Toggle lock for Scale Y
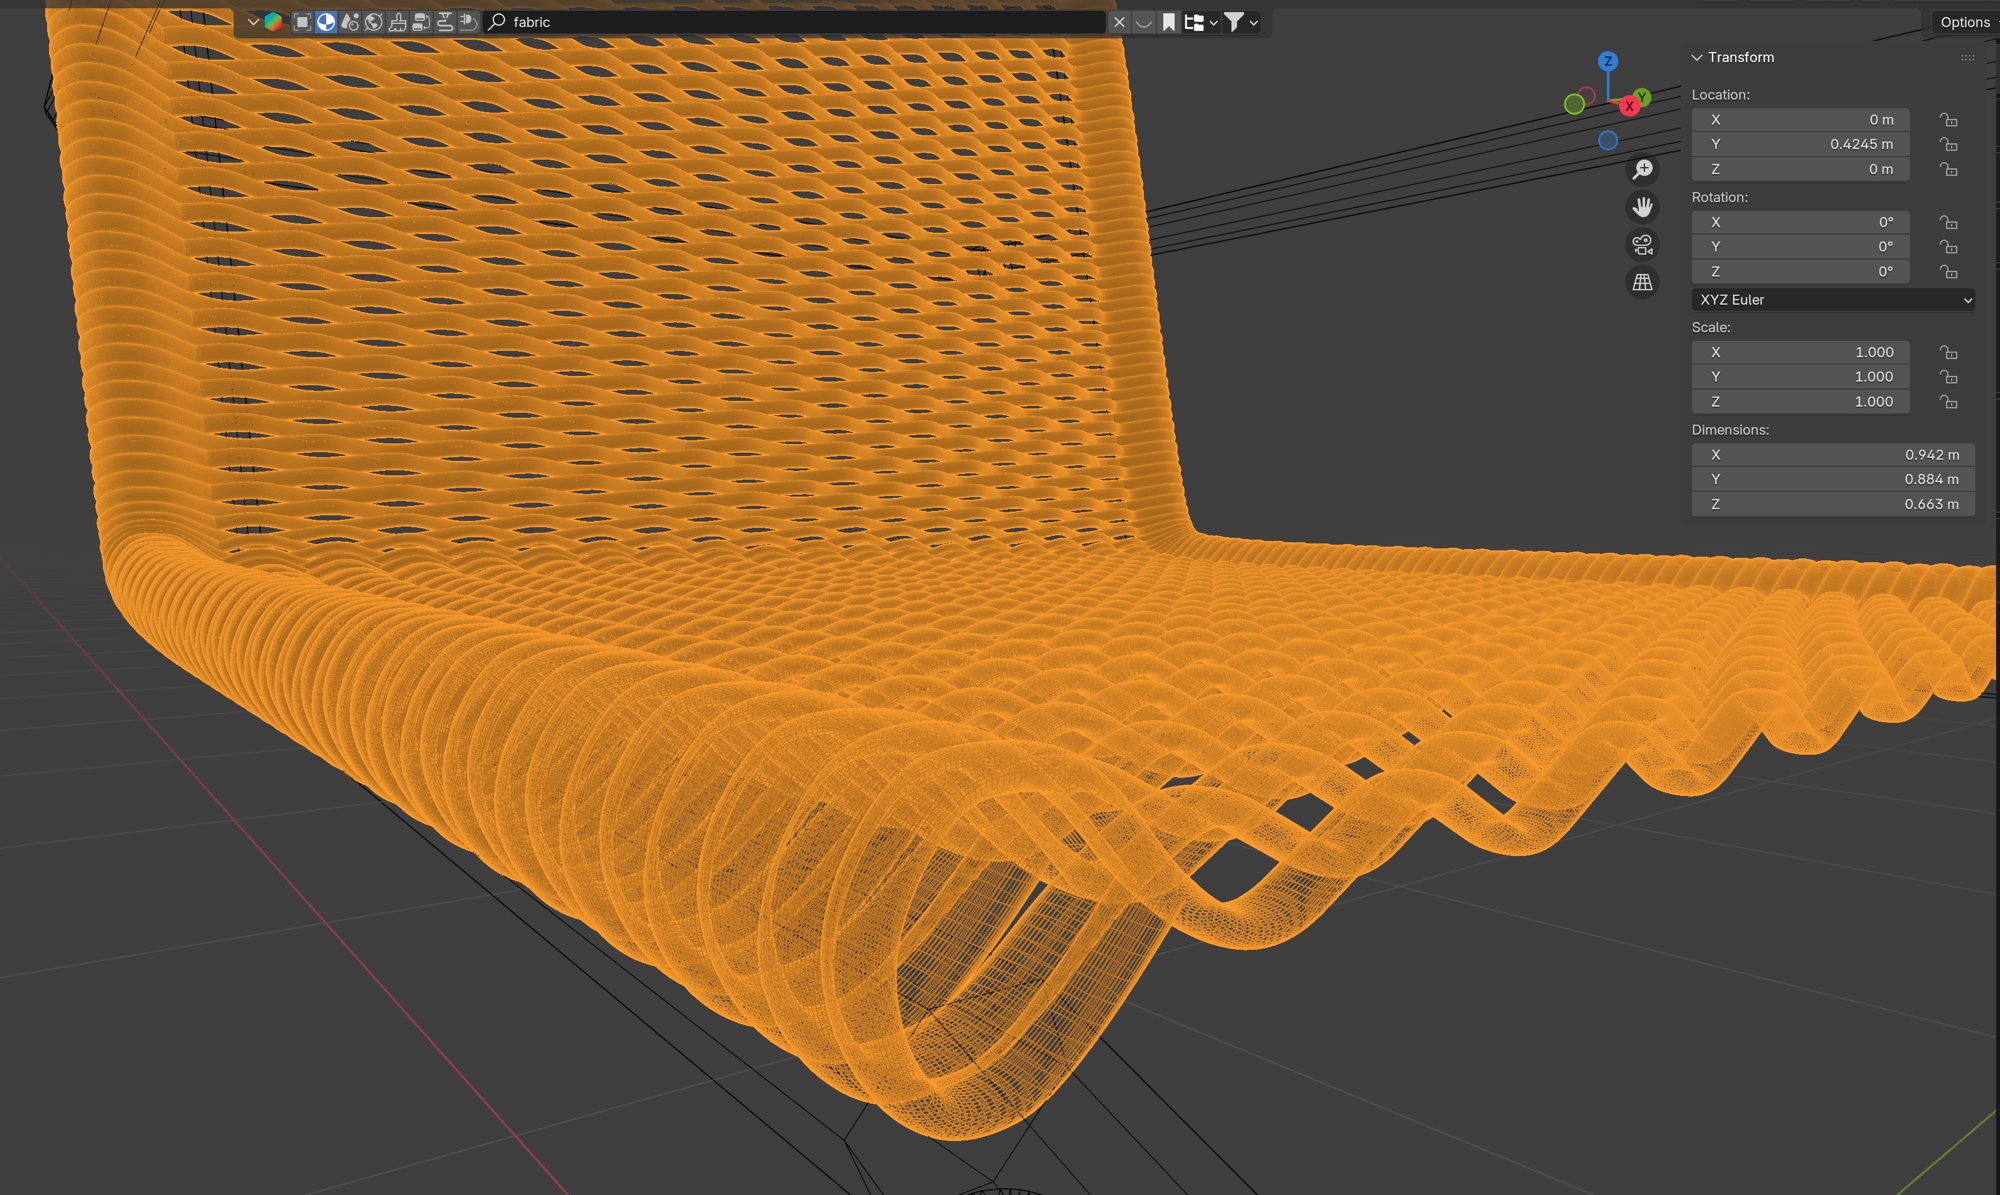 [x=1948, y=377]
